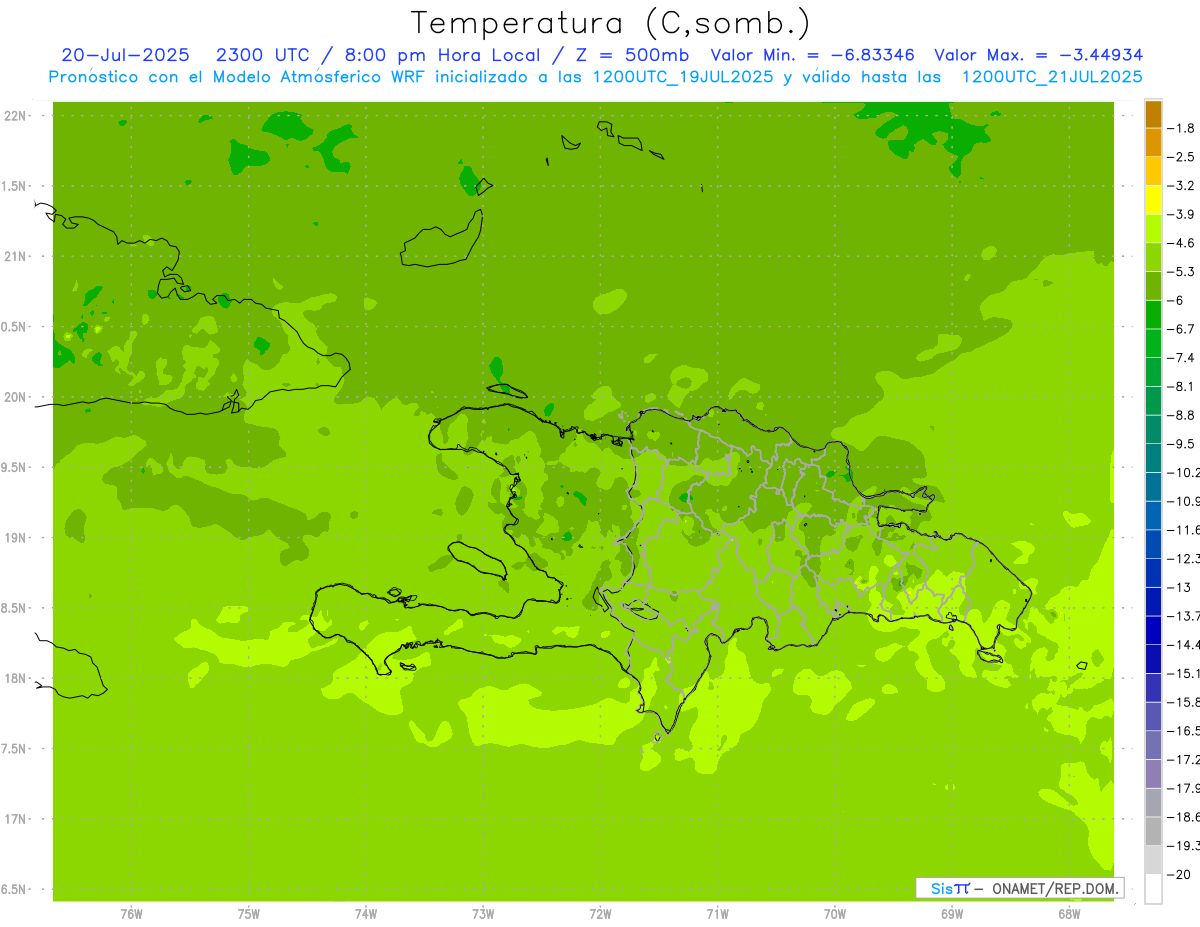Click the "-13" color bar value

click(1179, 587)
